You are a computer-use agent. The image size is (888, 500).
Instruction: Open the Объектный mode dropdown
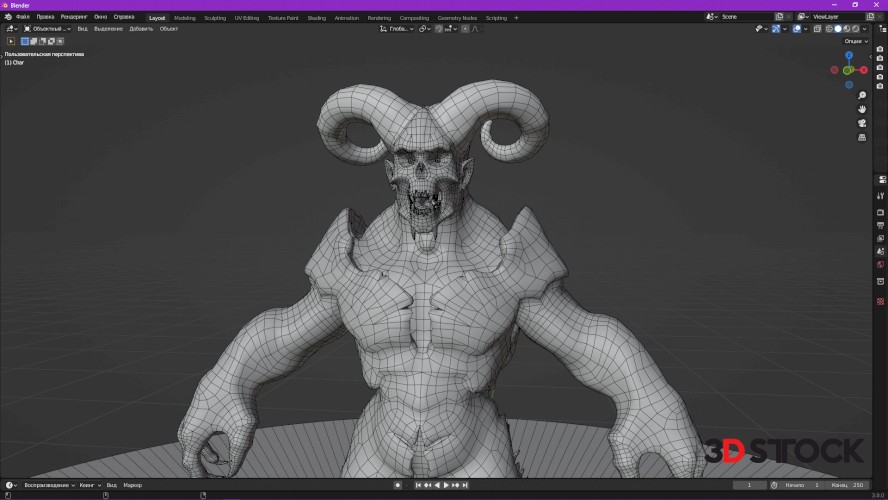48,29
